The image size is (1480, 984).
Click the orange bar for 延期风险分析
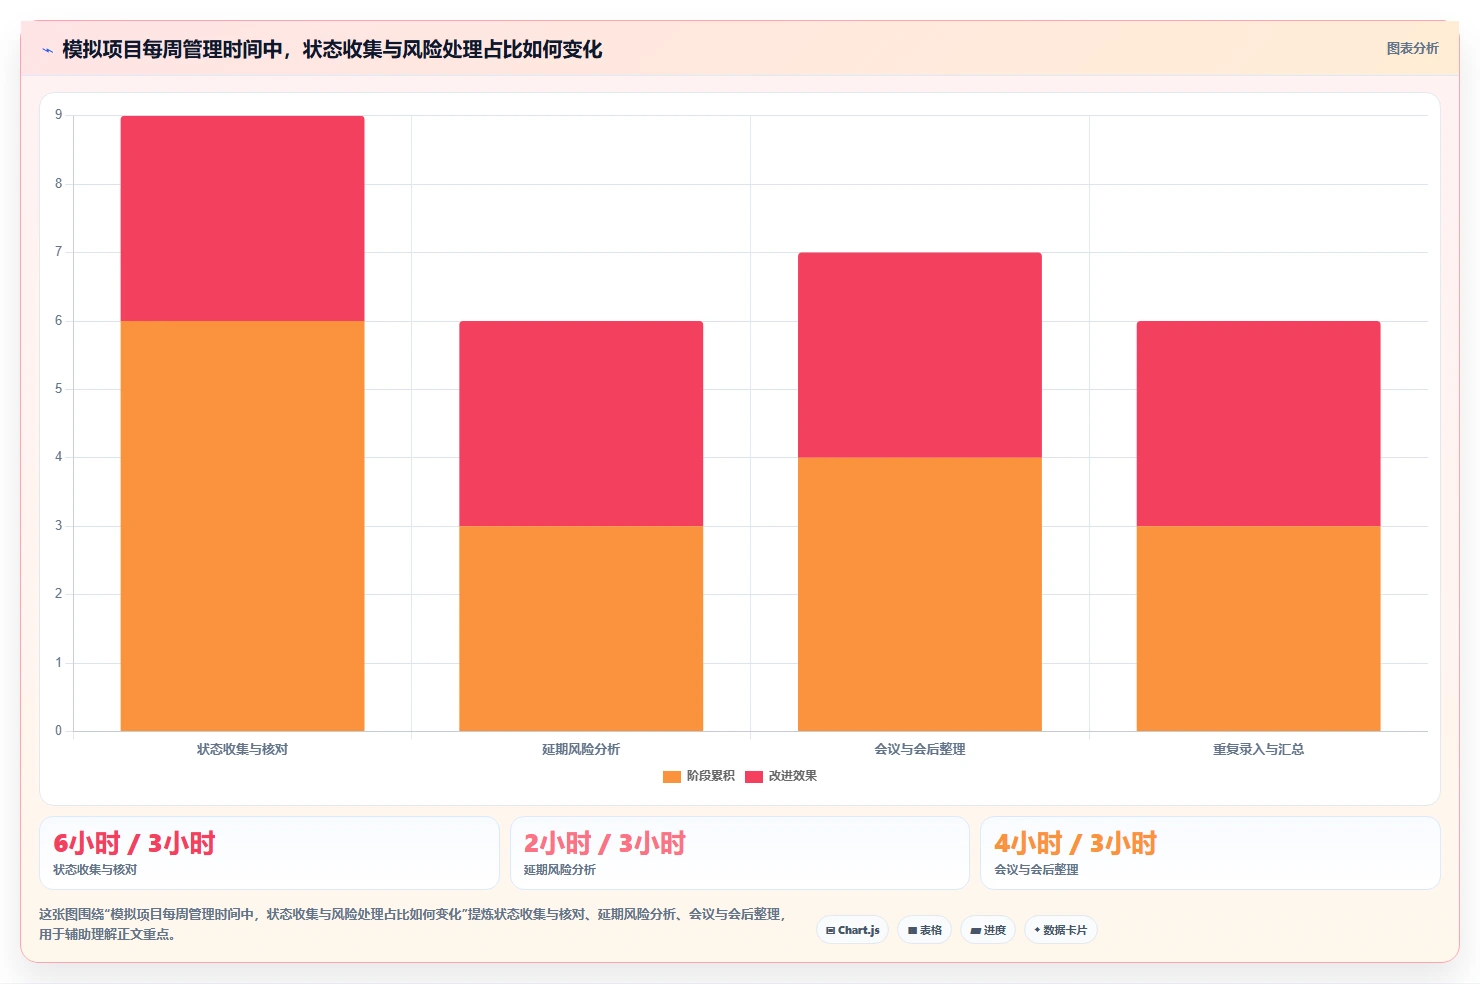pyautogui.click(x=581, y=628)
